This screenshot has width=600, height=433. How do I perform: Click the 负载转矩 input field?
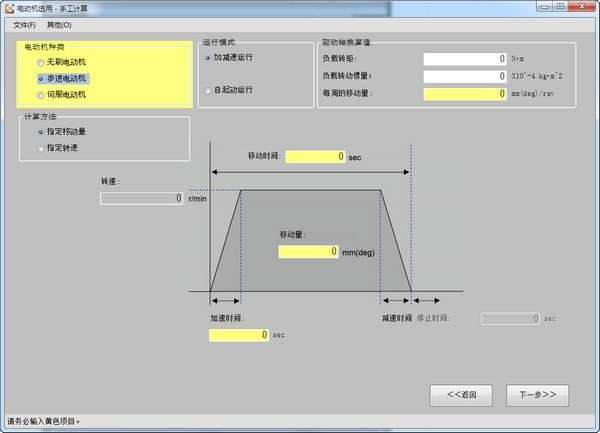click(x=465, y=59)
